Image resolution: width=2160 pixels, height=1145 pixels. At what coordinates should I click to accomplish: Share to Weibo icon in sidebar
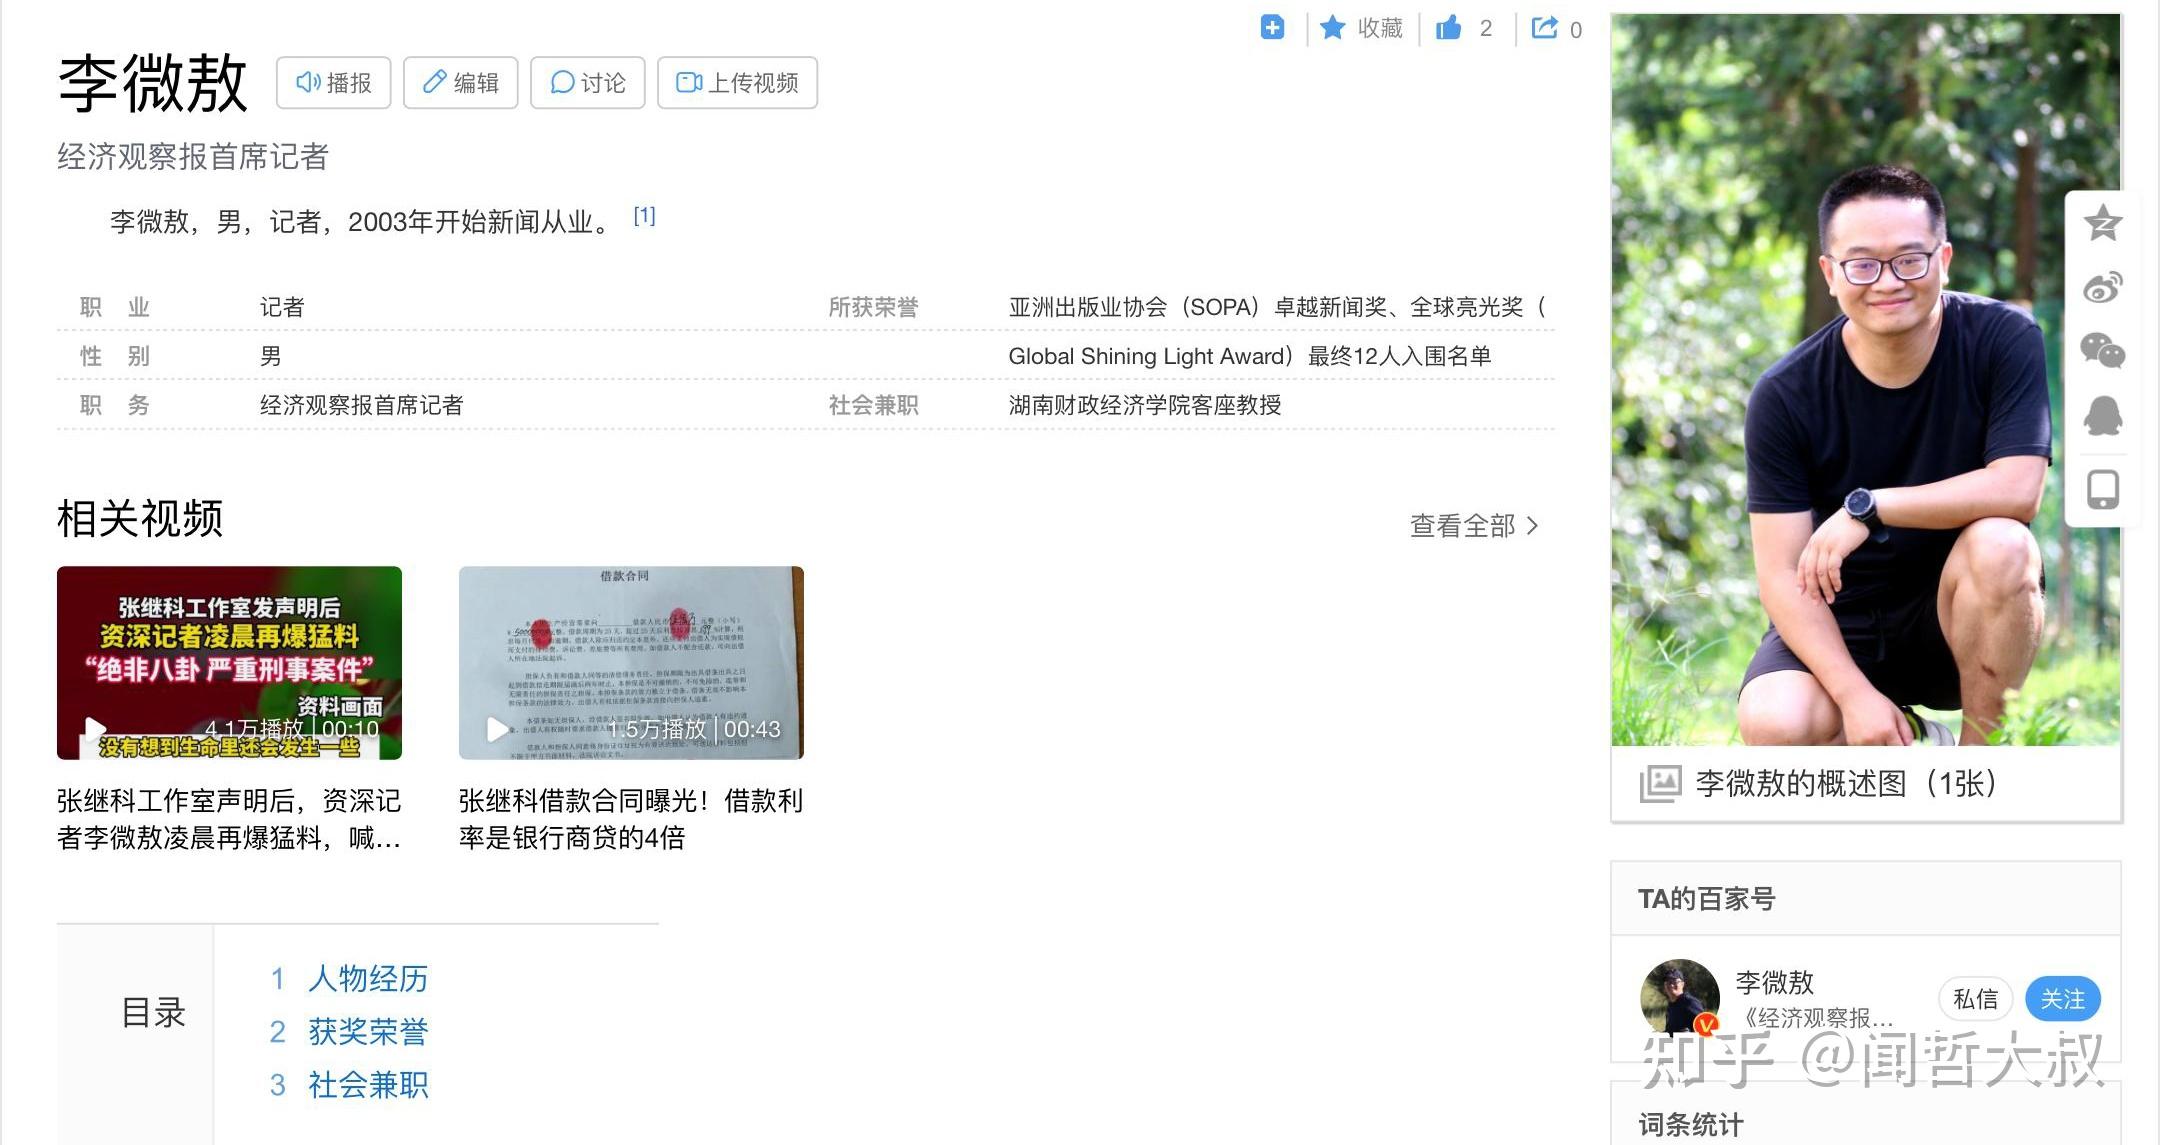tap(2103, 288)
